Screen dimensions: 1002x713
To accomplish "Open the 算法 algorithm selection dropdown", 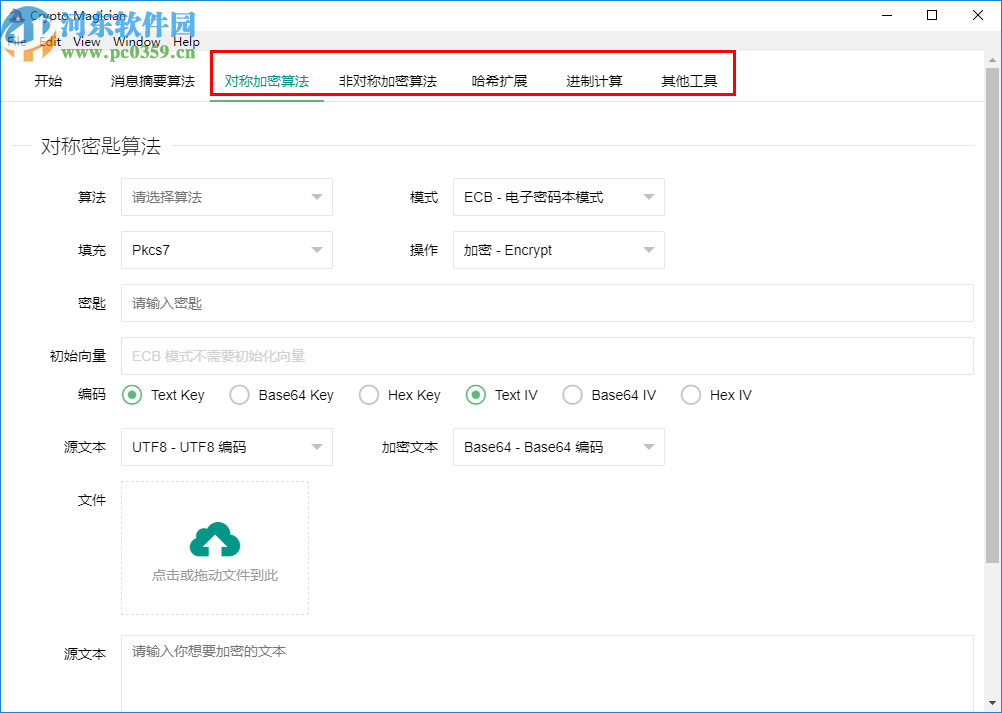I will pyautogui.click(x=226, y=197).
